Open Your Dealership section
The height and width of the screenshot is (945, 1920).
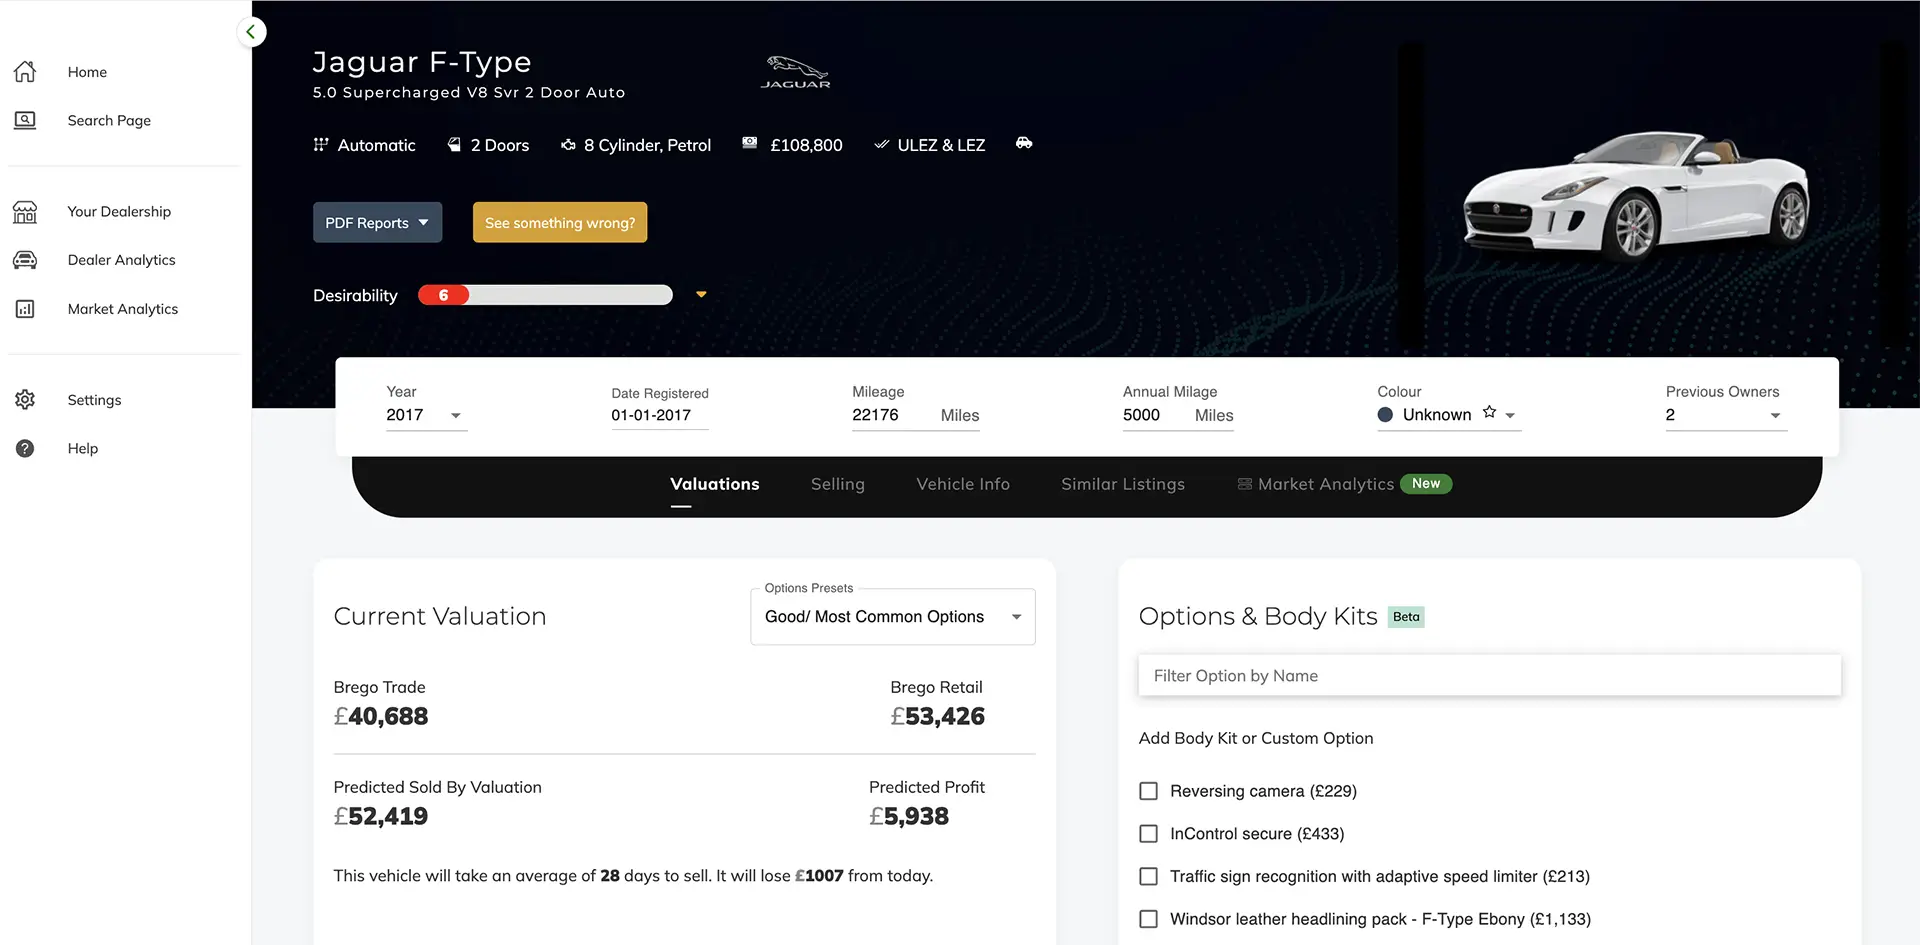(119, 212)
